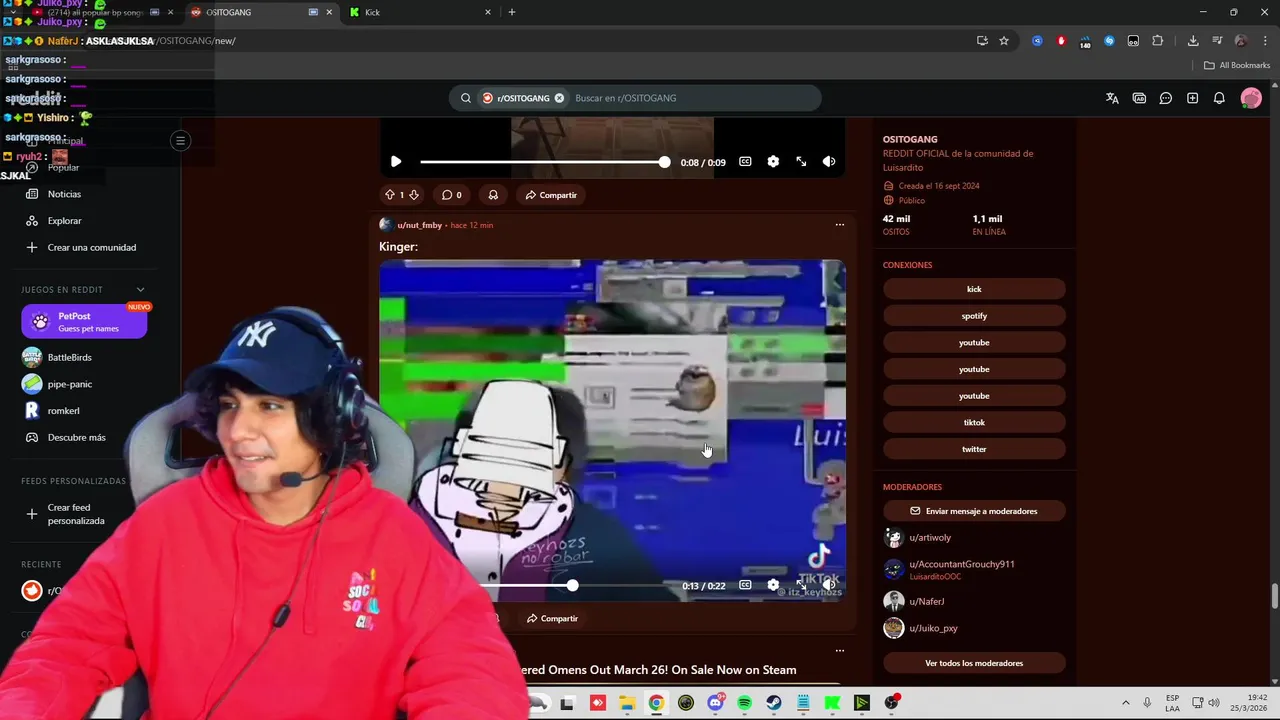
Task: Click Descubre más games link
Action: coord(76,437)
